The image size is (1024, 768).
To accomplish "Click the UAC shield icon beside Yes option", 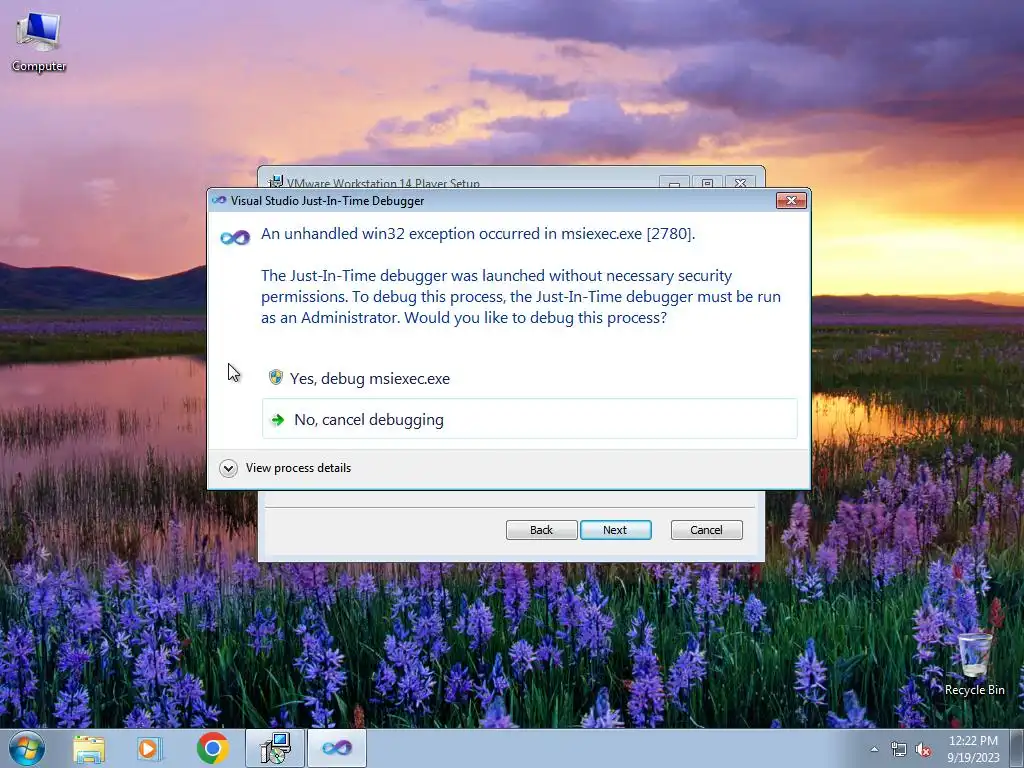I will tap(276, 377).
